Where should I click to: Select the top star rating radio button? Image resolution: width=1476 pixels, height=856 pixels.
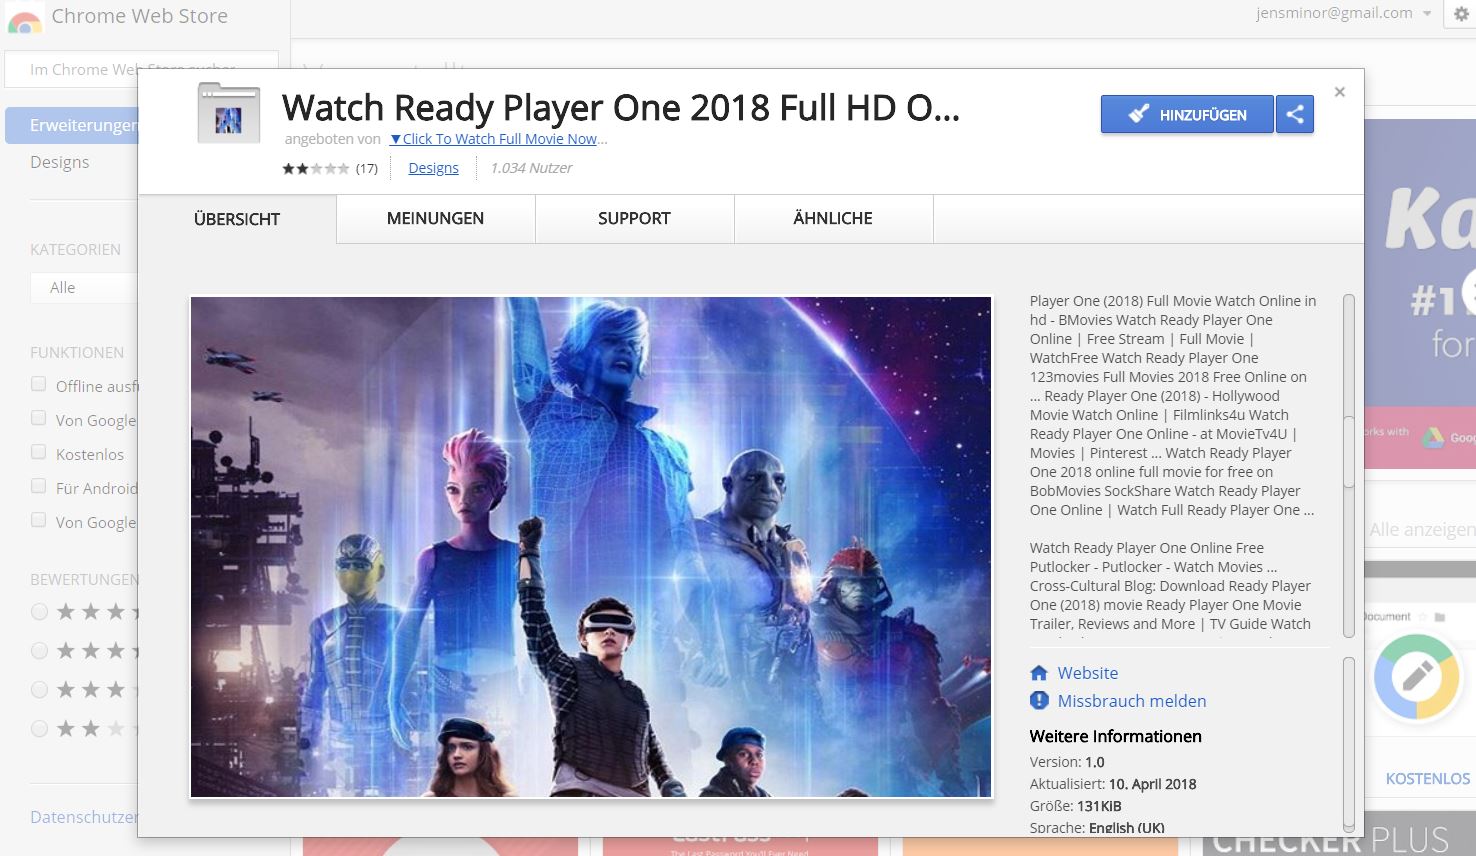[40, 611]
